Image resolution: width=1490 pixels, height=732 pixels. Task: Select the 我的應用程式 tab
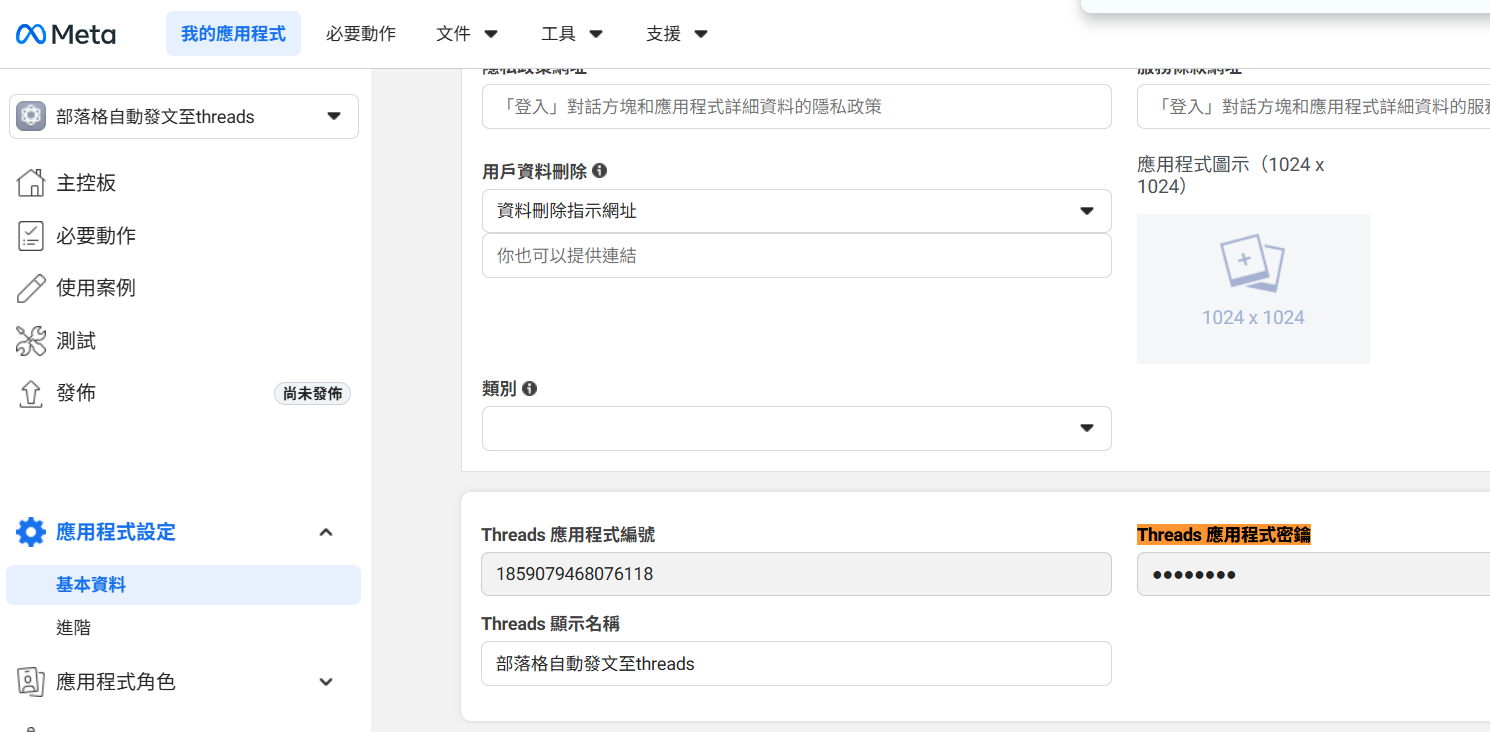tap(233, 34)
